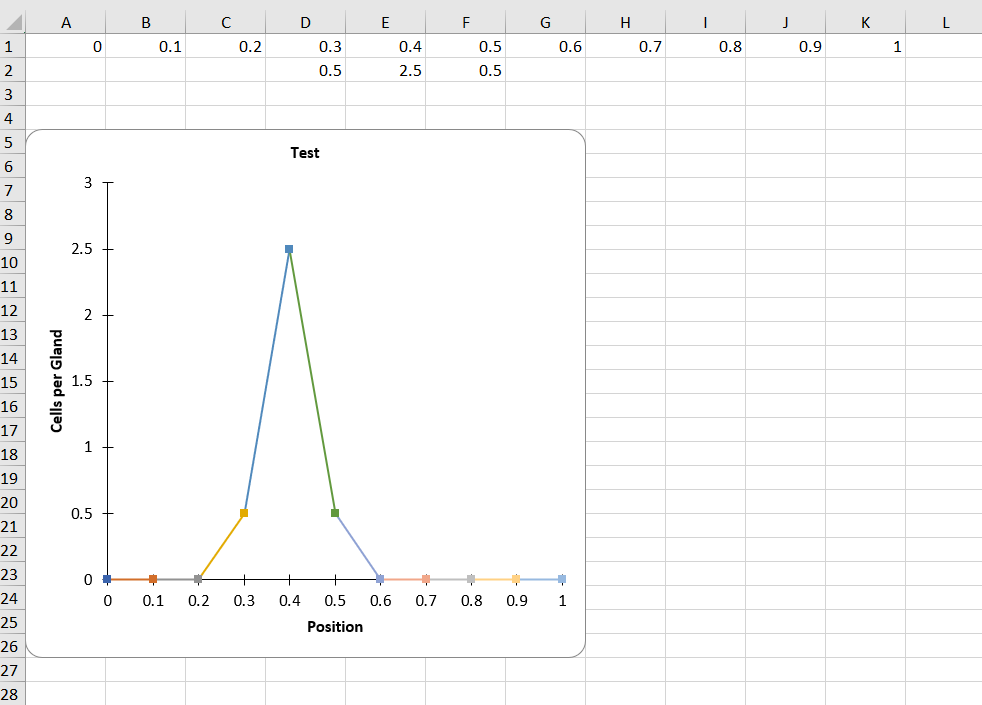Click the peak data marker at 2.5

click(289, 249)
